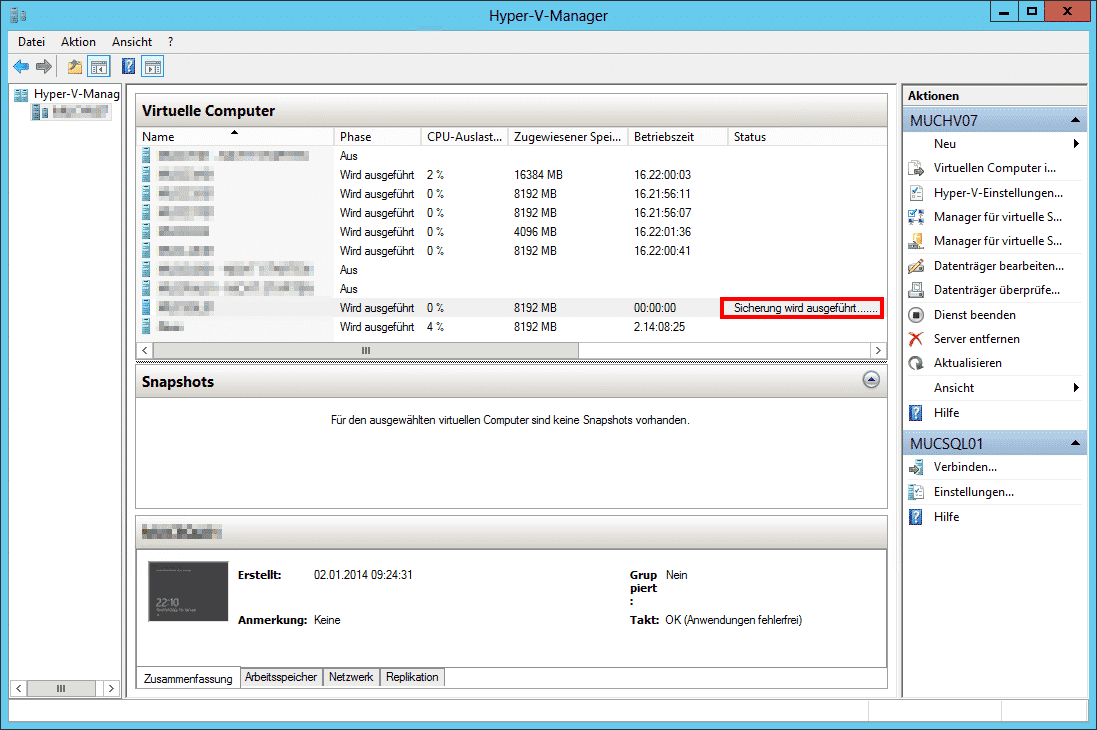Click the Datenträger überprüfen icon
Viewport: 1097px width, 730px height.
[x=916, y=290]
